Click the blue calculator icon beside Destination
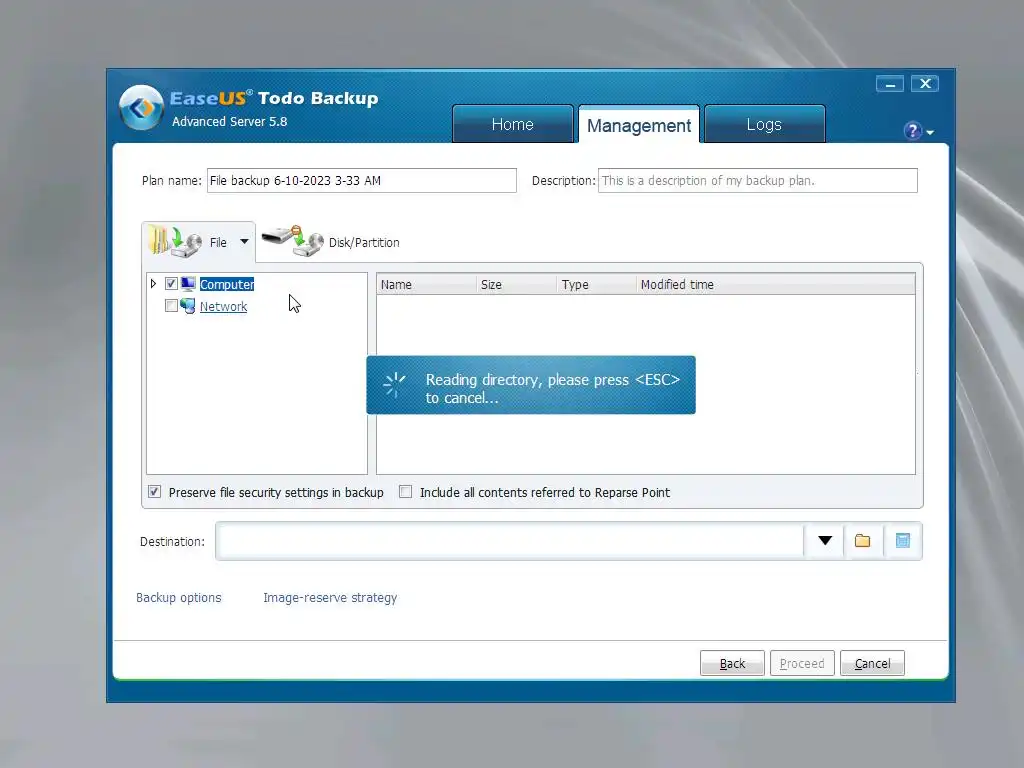 903,541
